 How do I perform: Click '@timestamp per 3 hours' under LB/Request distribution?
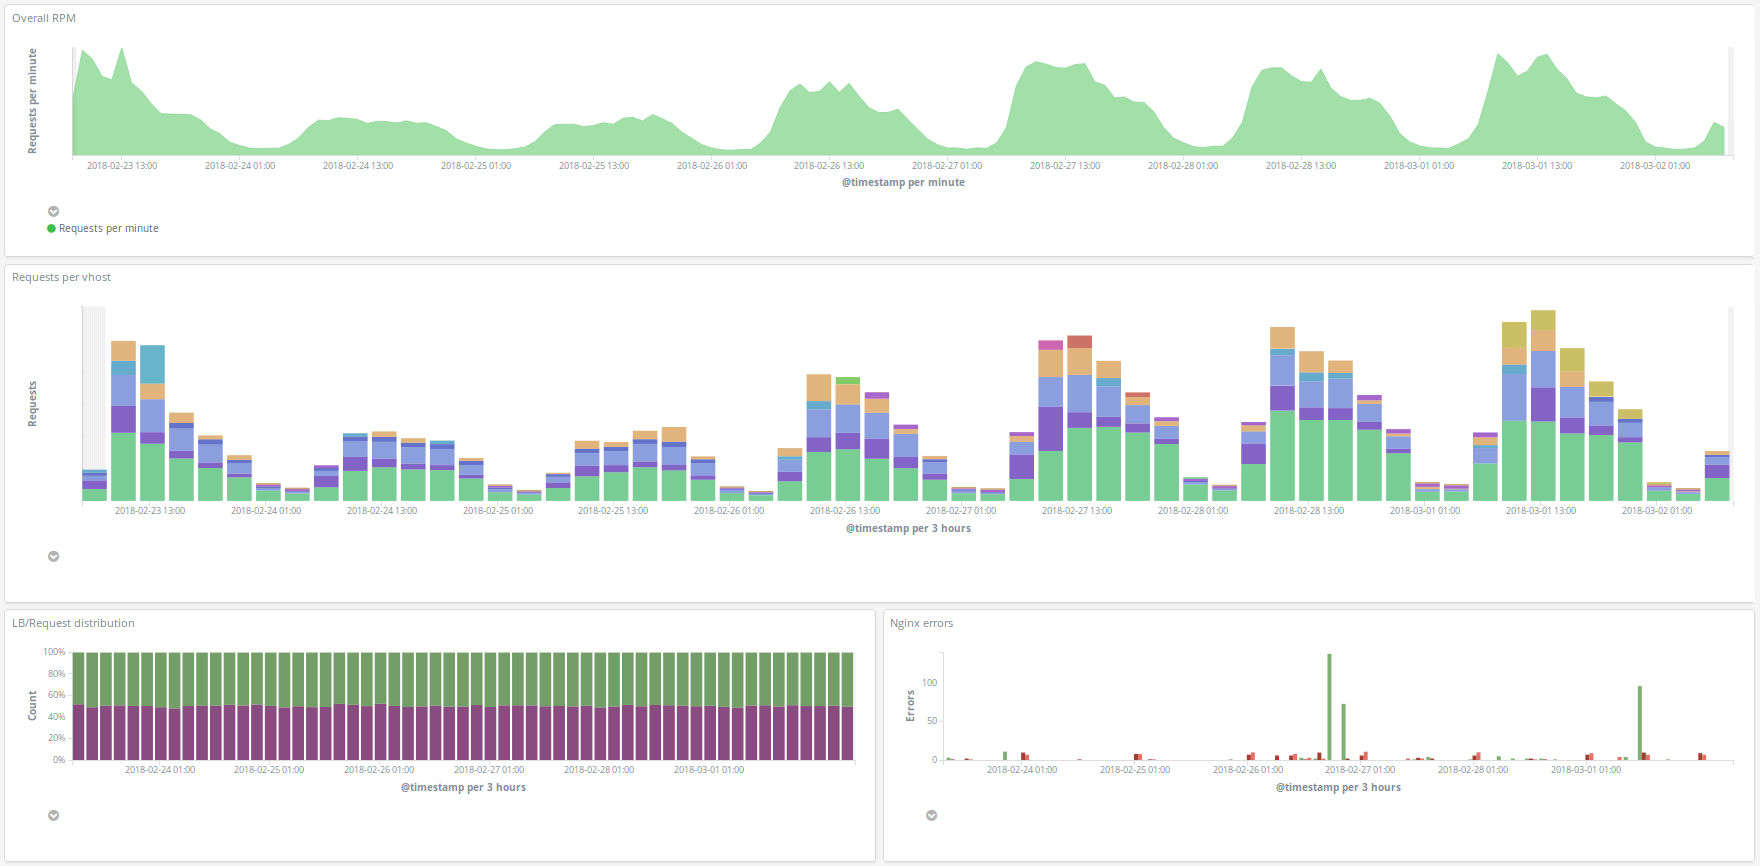tap(463, 787)
